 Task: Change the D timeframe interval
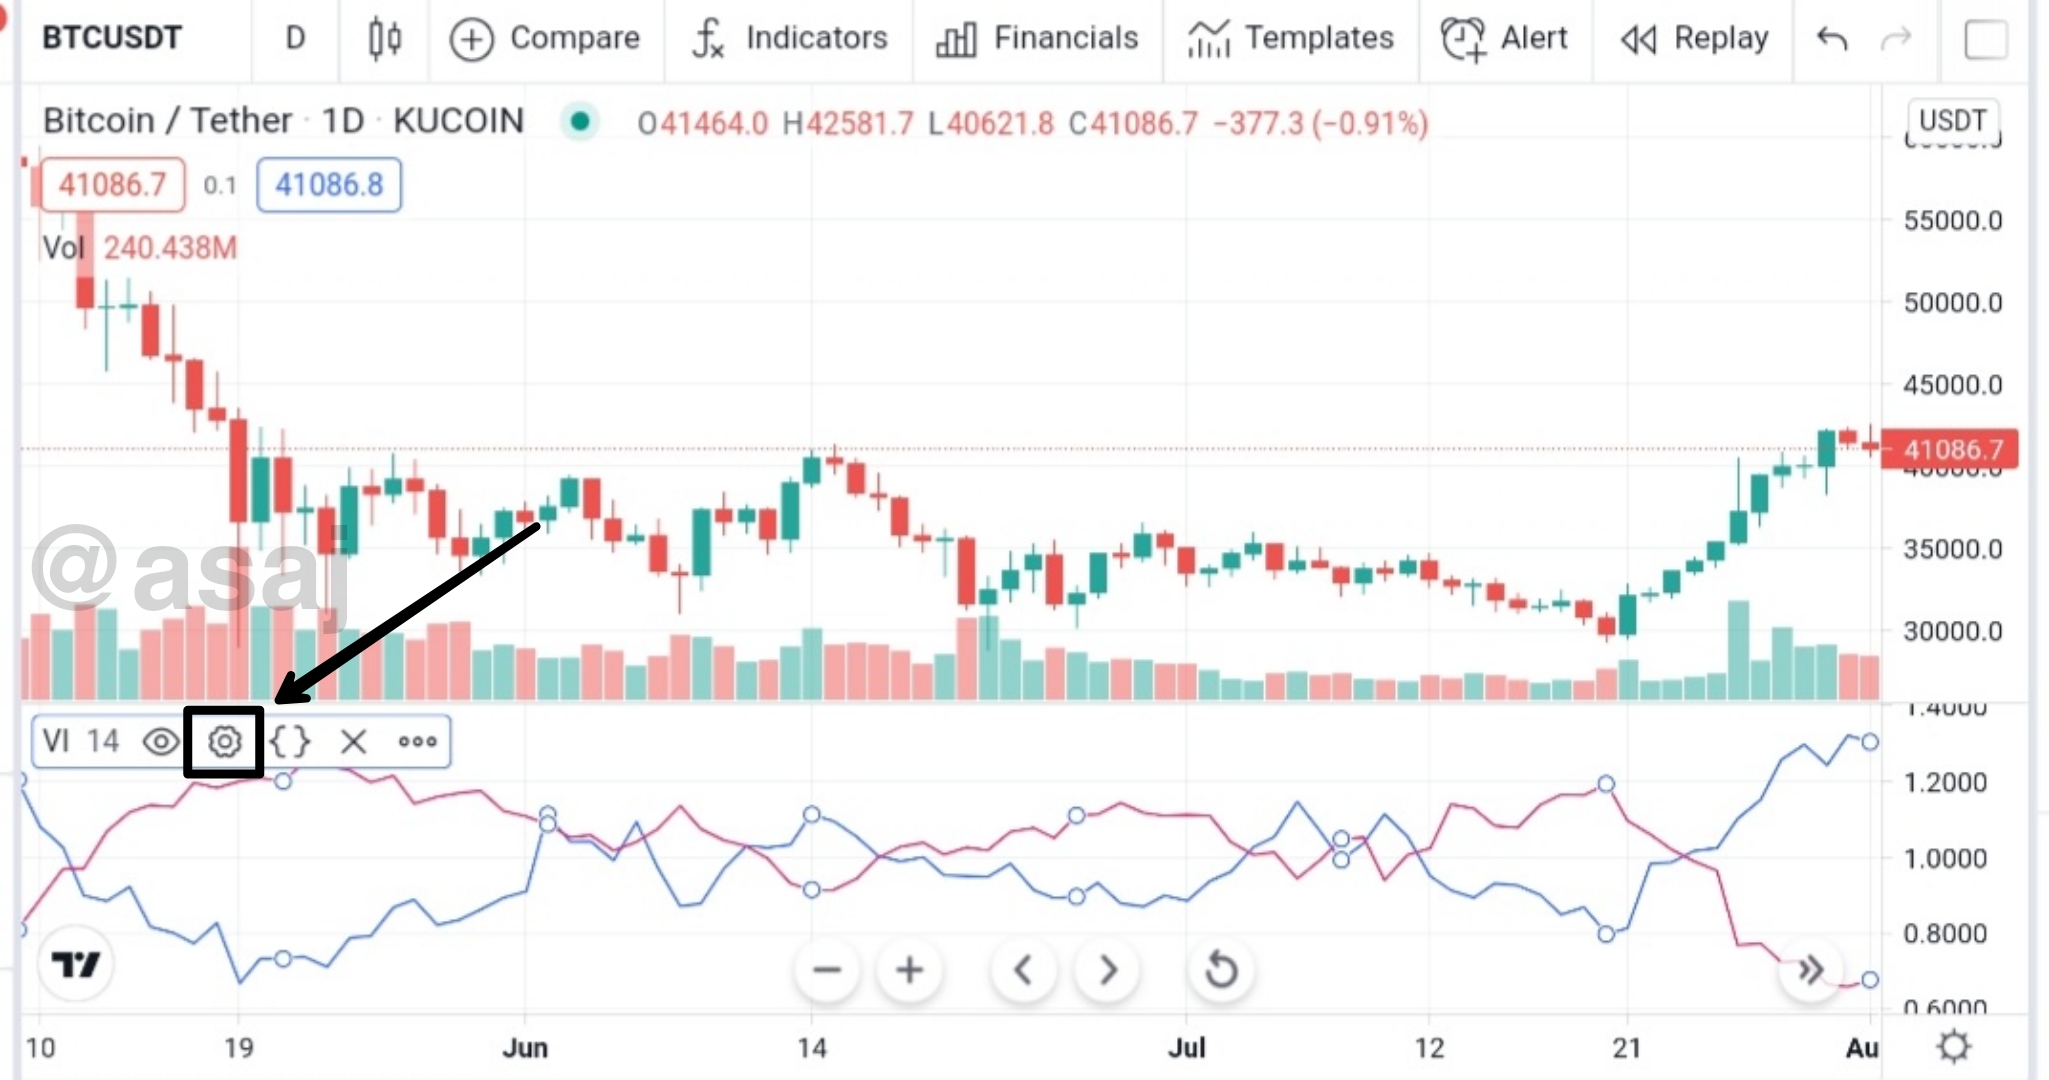pyautogui.click(x=295, y=39)
